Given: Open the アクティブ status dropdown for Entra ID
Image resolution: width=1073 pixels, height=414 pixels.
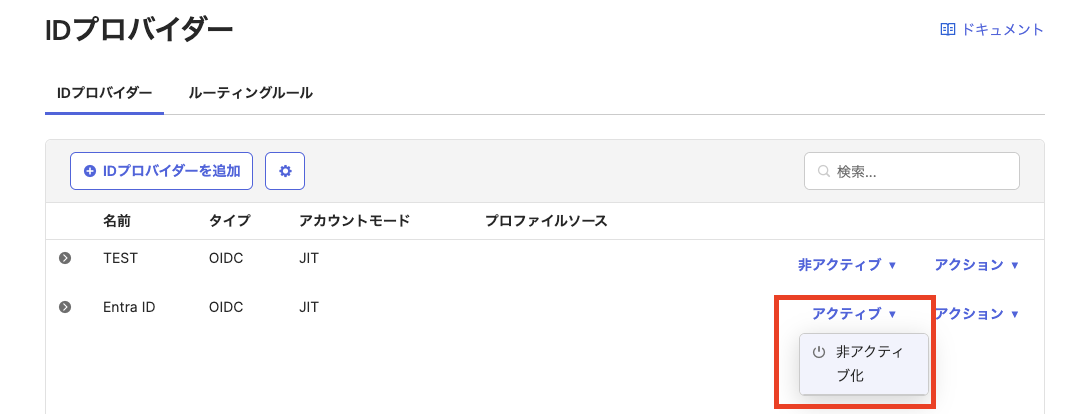Looking at the screenshot, I should coord(854,314).
